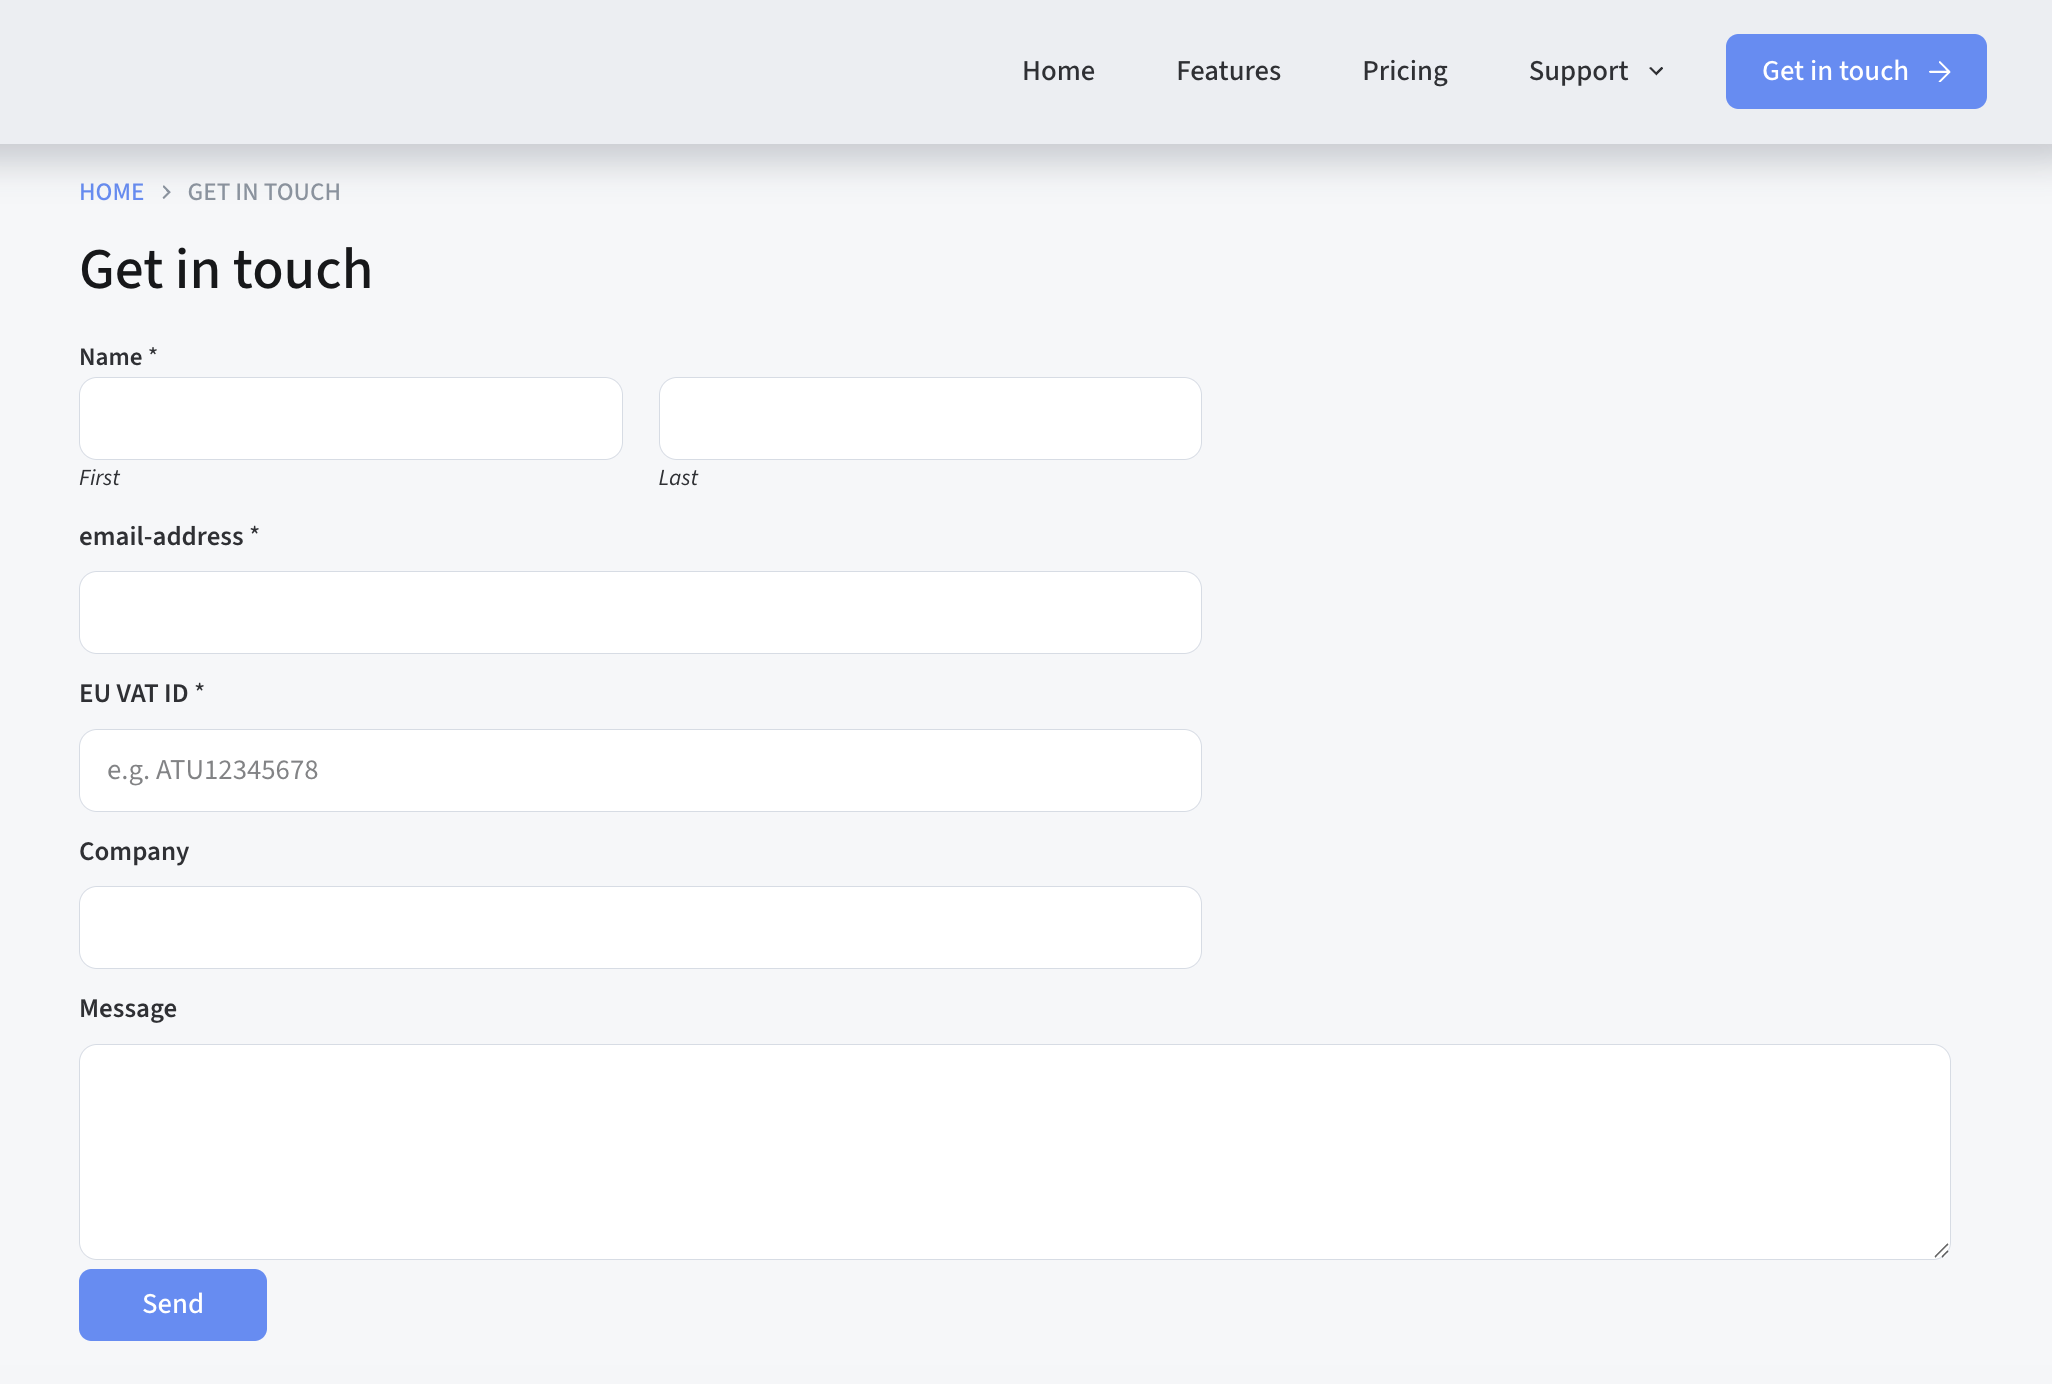The image size is (2052, 1384).
Task: Click the EU VAT ID field
Action: pyautogui.click(x=639, y=770)
